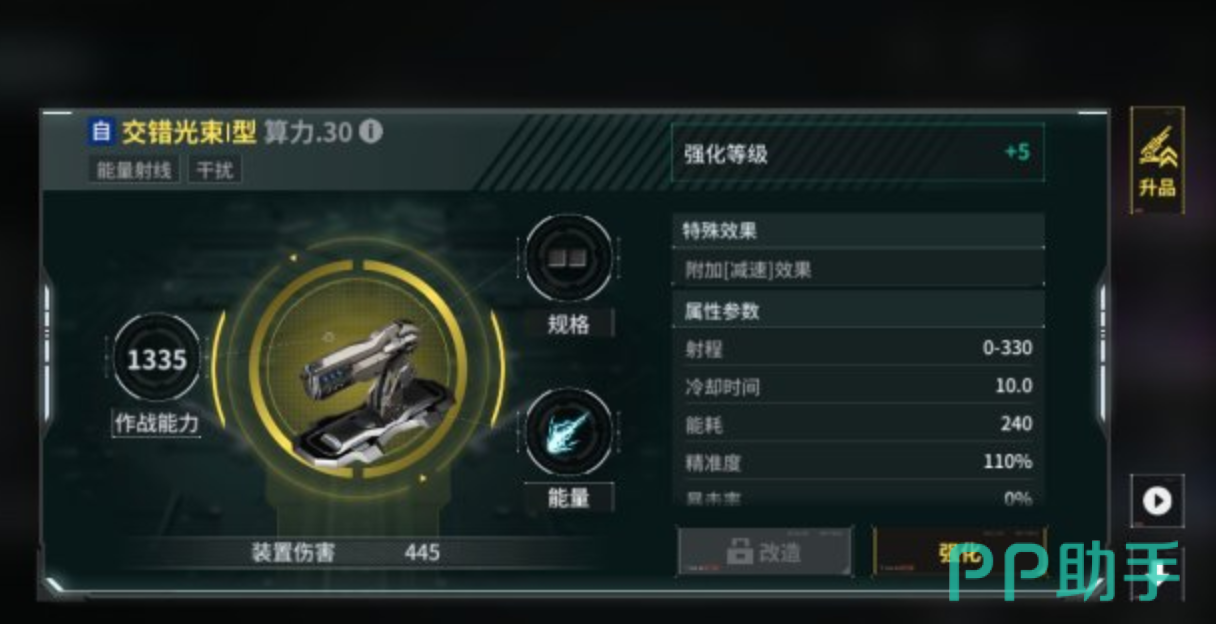Viewport: 1216px width, 624px height.
Task: Select the 冷却时间 10.0 row
Action: point(858,386)
